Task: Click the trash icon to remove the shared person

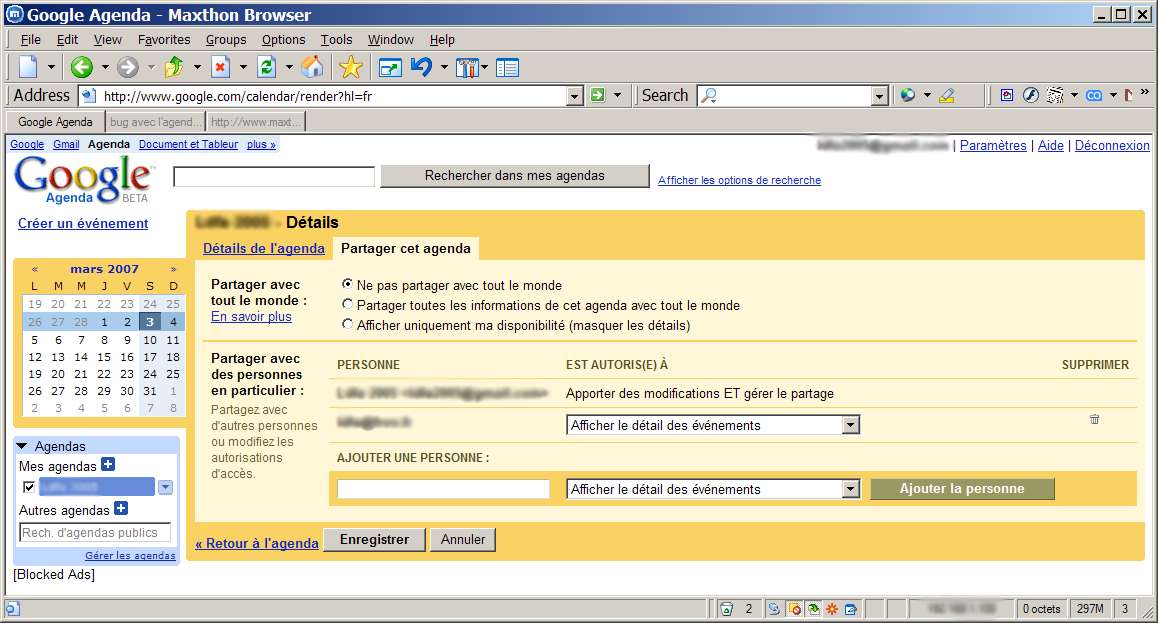Action: coord(1094,419)
